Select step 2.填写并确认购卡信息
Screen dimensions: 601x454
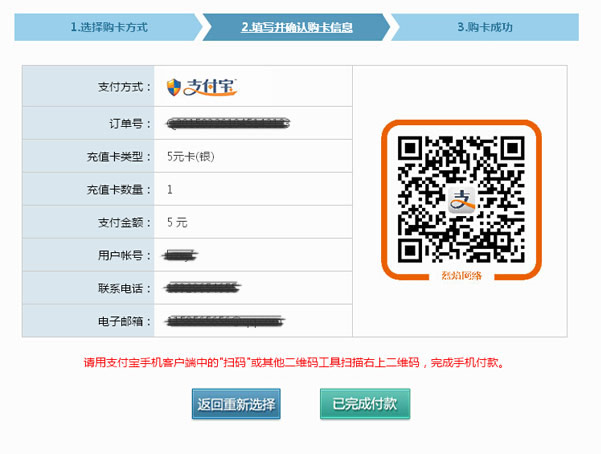coord(297,27)
